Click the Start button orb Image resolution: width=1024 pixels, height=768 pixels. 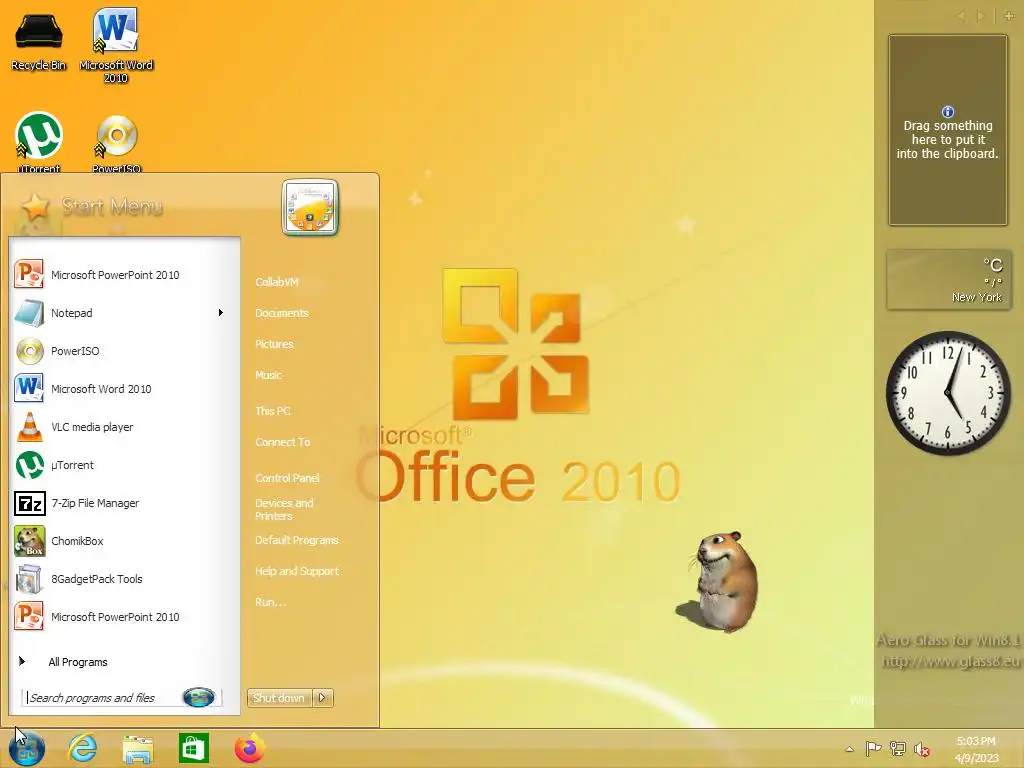pos(27,748)
